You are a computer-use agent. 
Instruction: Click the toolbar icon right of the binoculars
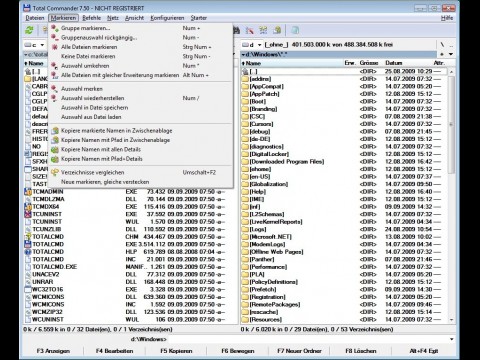(x=250, y=30)
